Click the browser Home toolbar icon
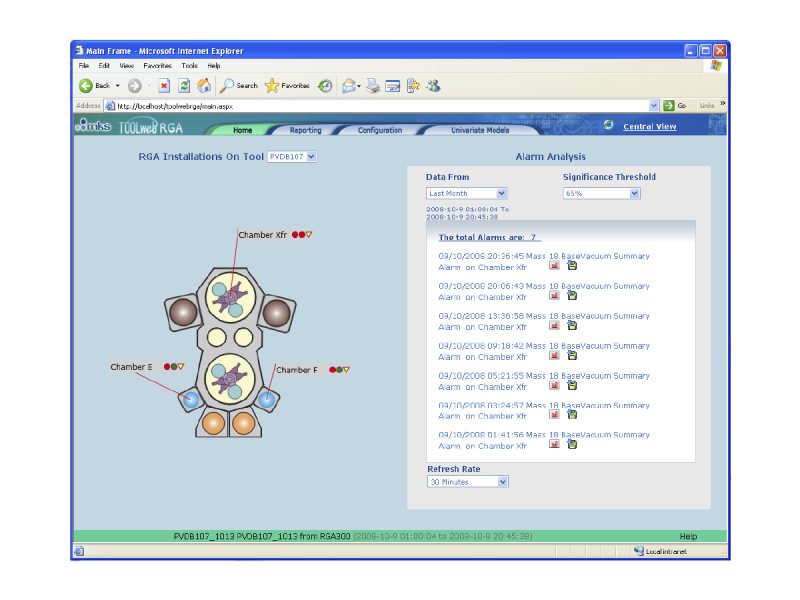Screen dimensions: 800x600 click(204, 86)
